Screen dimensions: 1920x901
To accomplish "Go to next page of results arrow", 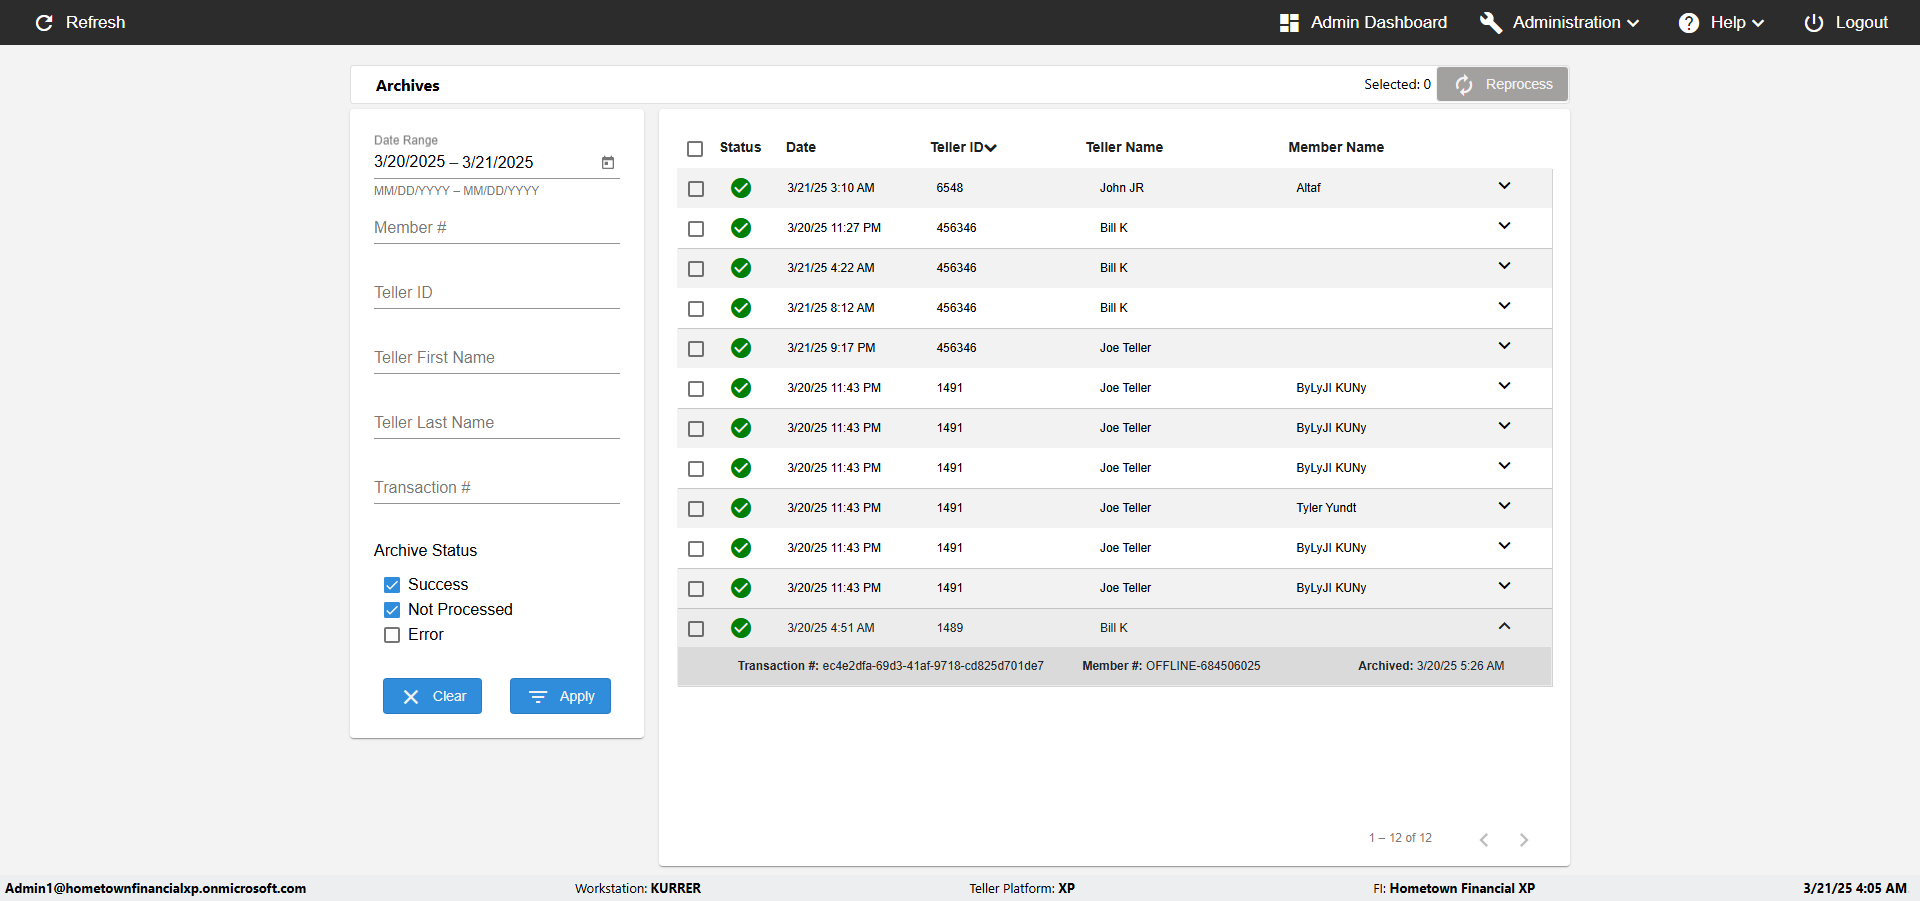I will point(1524,840).
